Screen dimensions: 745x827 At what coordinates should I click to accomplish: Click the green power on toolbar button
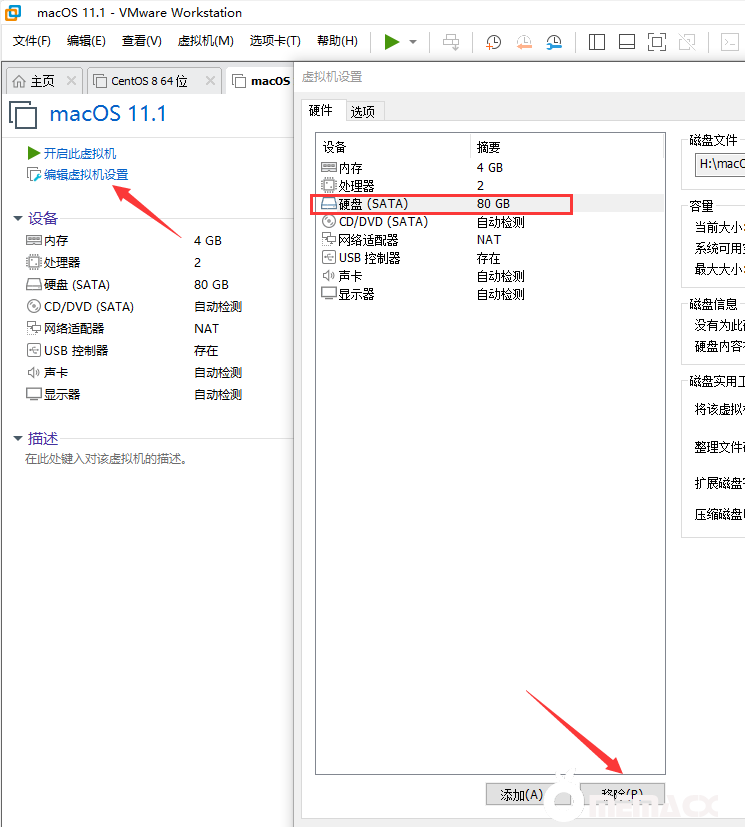click(392, 42)
